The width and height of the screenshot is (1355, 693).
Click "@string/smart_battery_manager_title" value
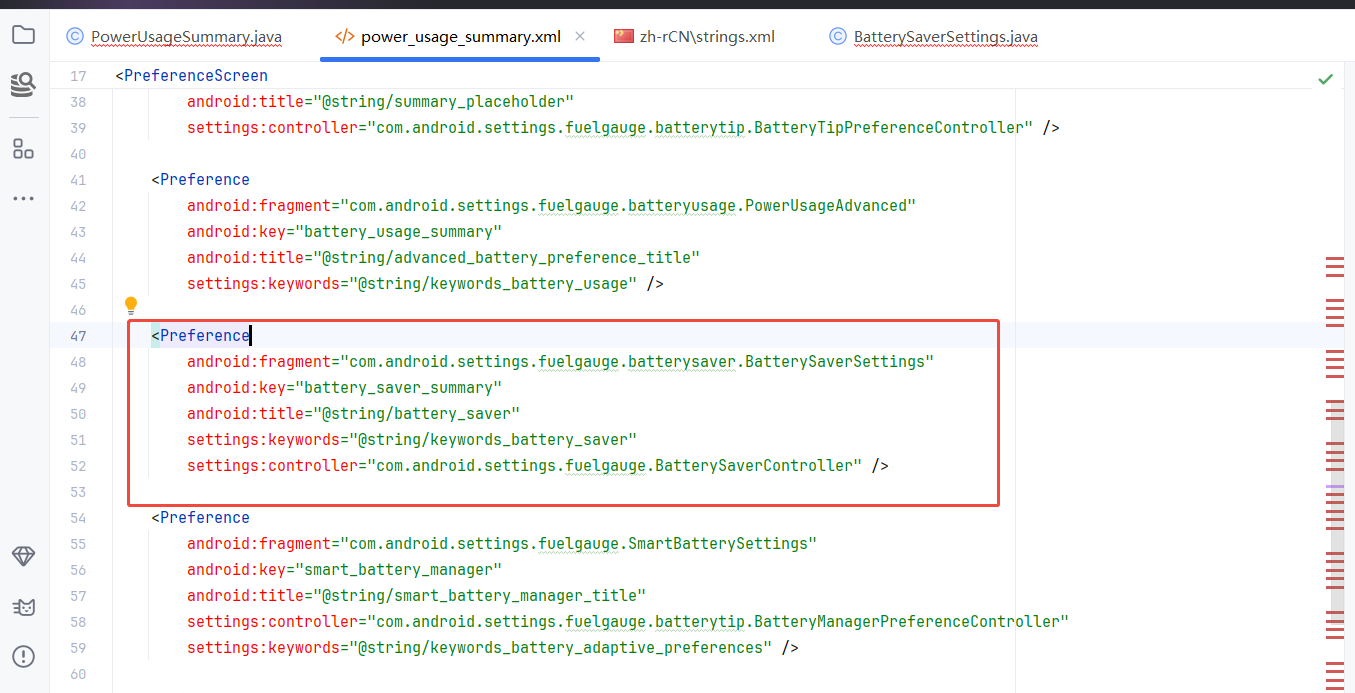click(479, 596)
